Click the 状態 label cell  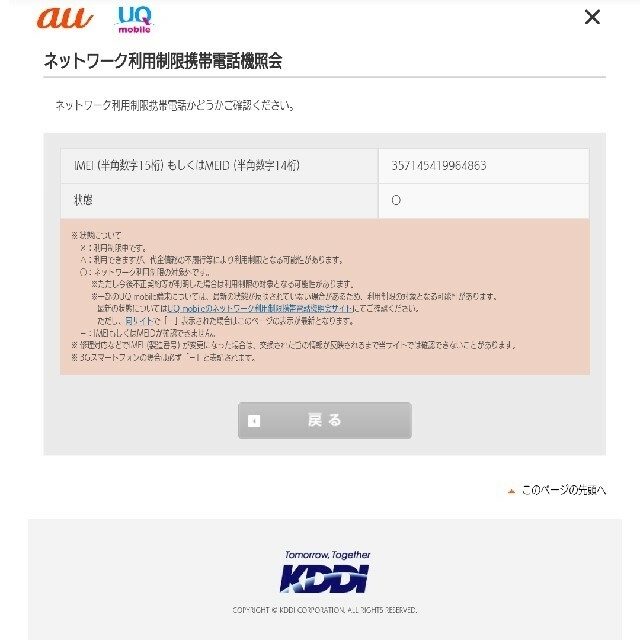[219, 200]
